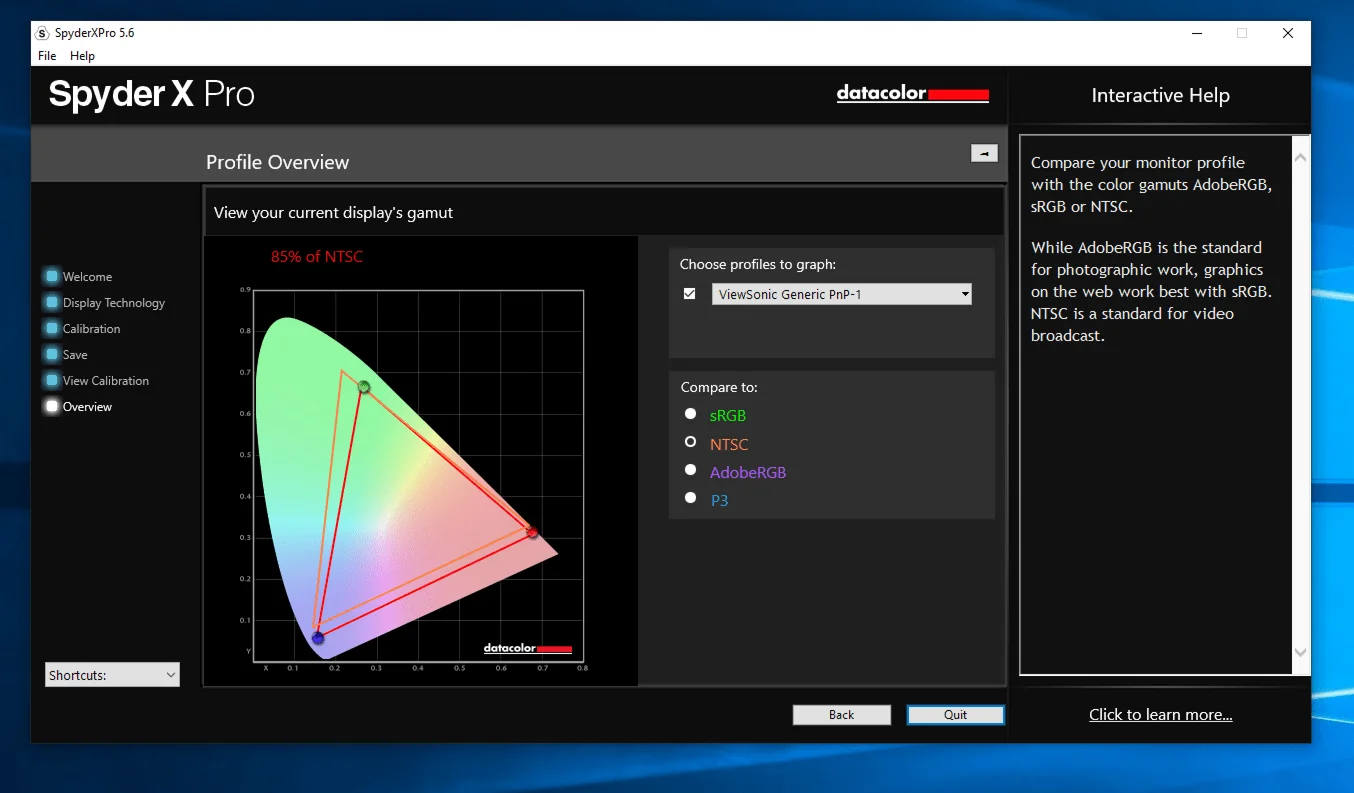Image resolution: width=1354 pixels, height=793 pixels.
Task: Open the Shortcuts dropdown
Action: pos(112,675)
